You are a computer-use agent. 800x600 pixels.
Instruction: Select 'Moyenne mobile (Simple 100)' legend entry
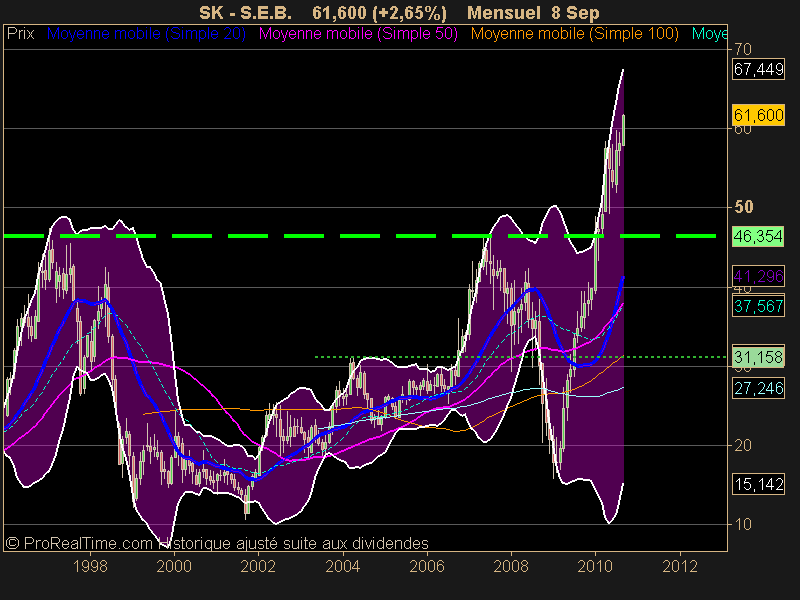[x=574, y=34]
